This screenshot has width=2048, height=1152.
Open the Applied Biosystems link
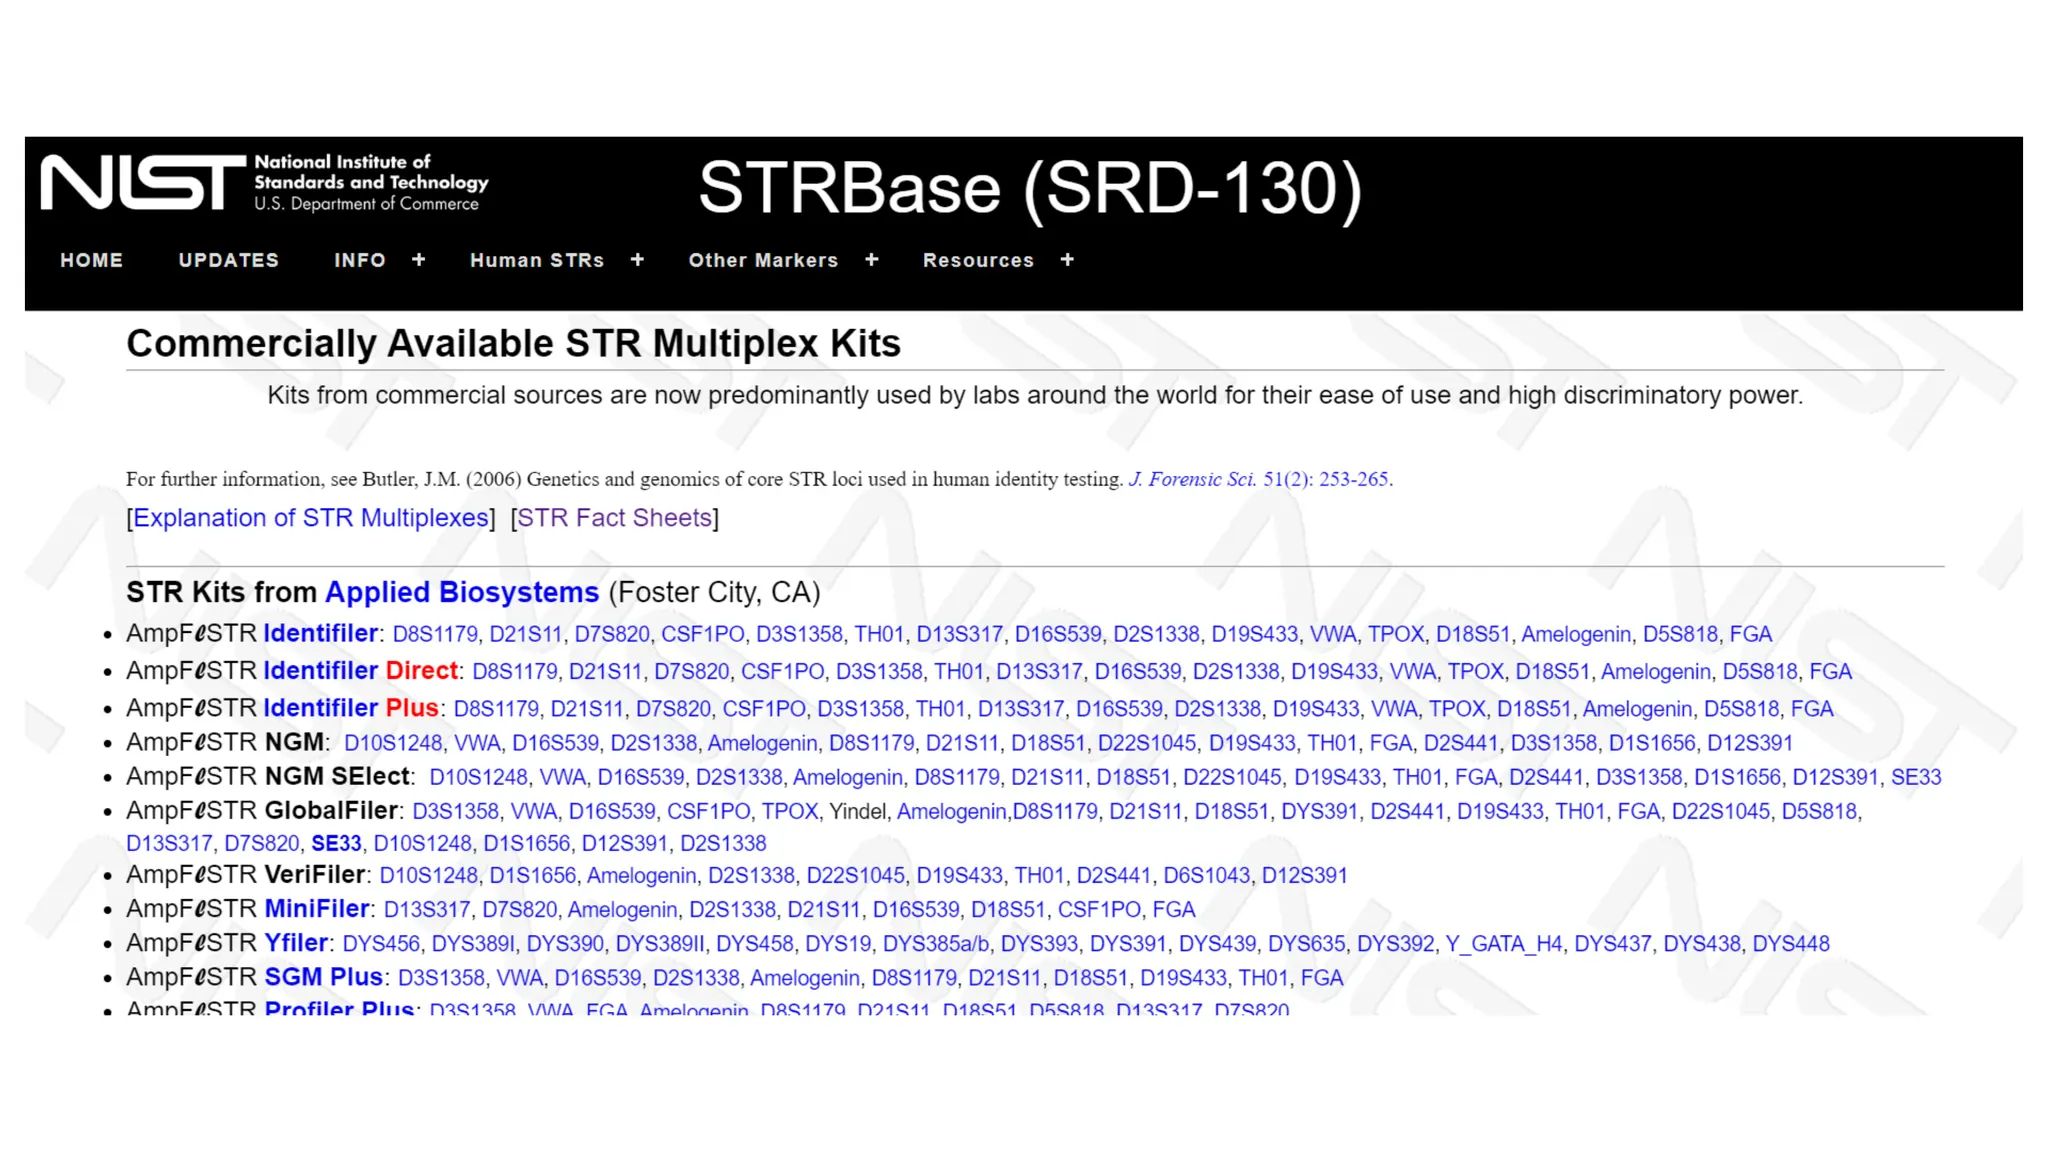pos(461,592)
